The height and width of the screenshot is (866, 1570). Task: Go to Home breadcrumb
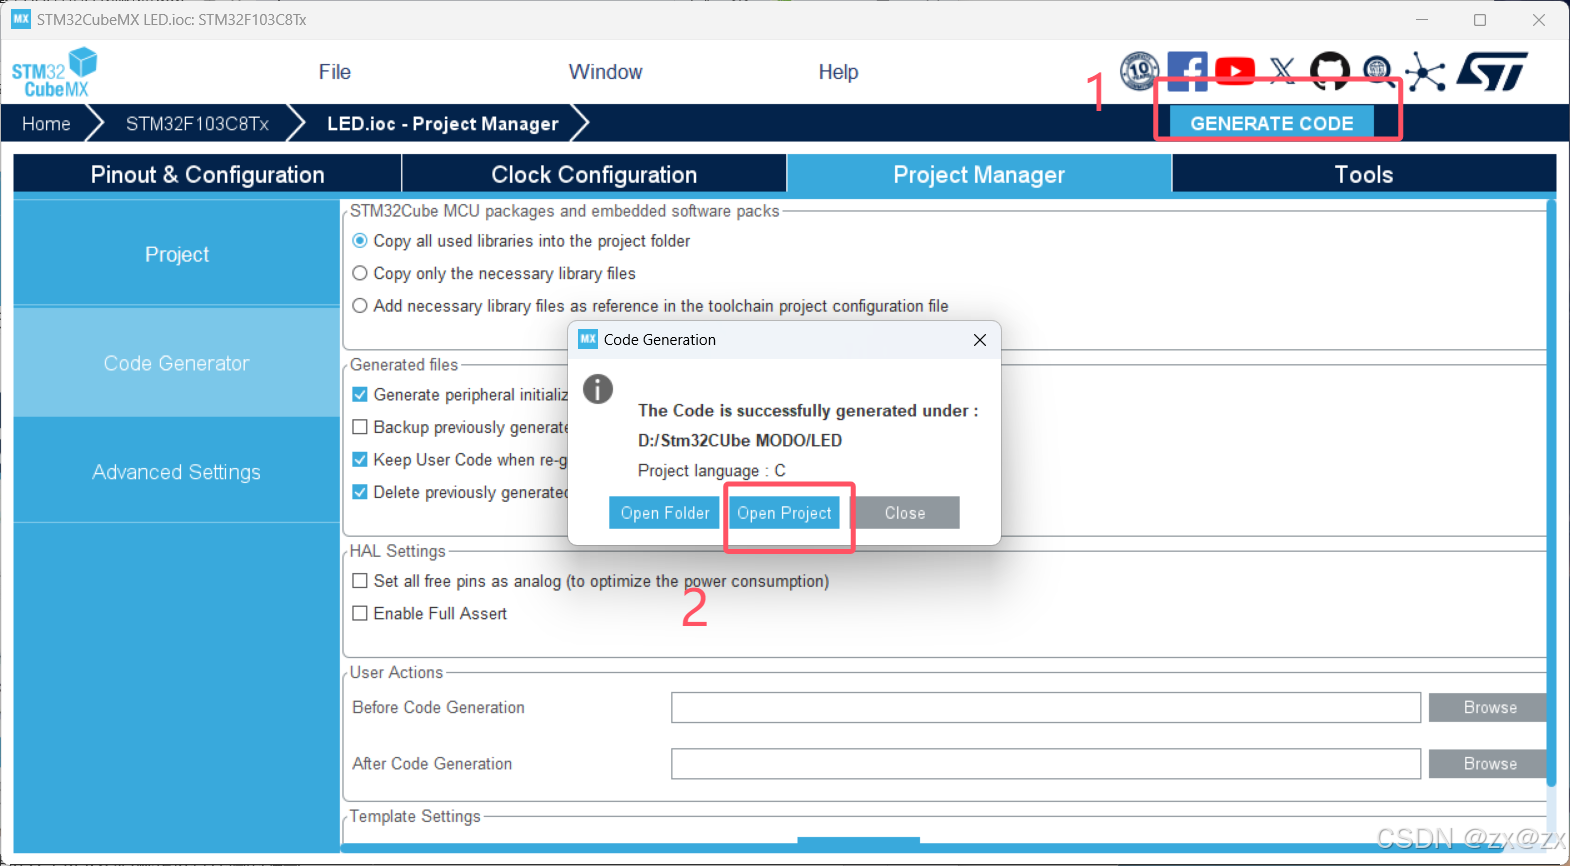click(x=46, y=123)
